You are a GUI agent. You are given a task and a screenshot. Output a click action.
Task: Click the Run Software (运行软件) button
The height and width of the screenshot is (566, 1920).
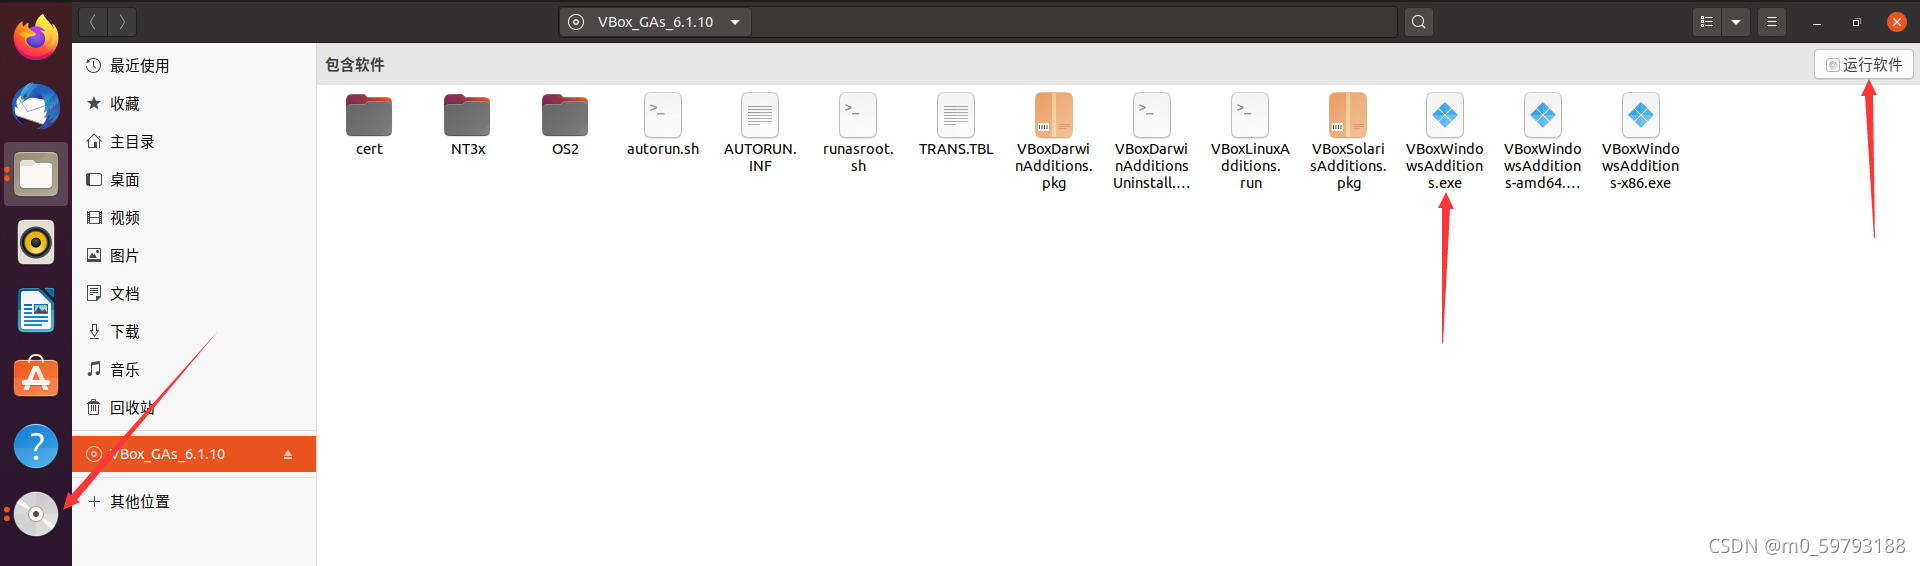click(1864, 65)
